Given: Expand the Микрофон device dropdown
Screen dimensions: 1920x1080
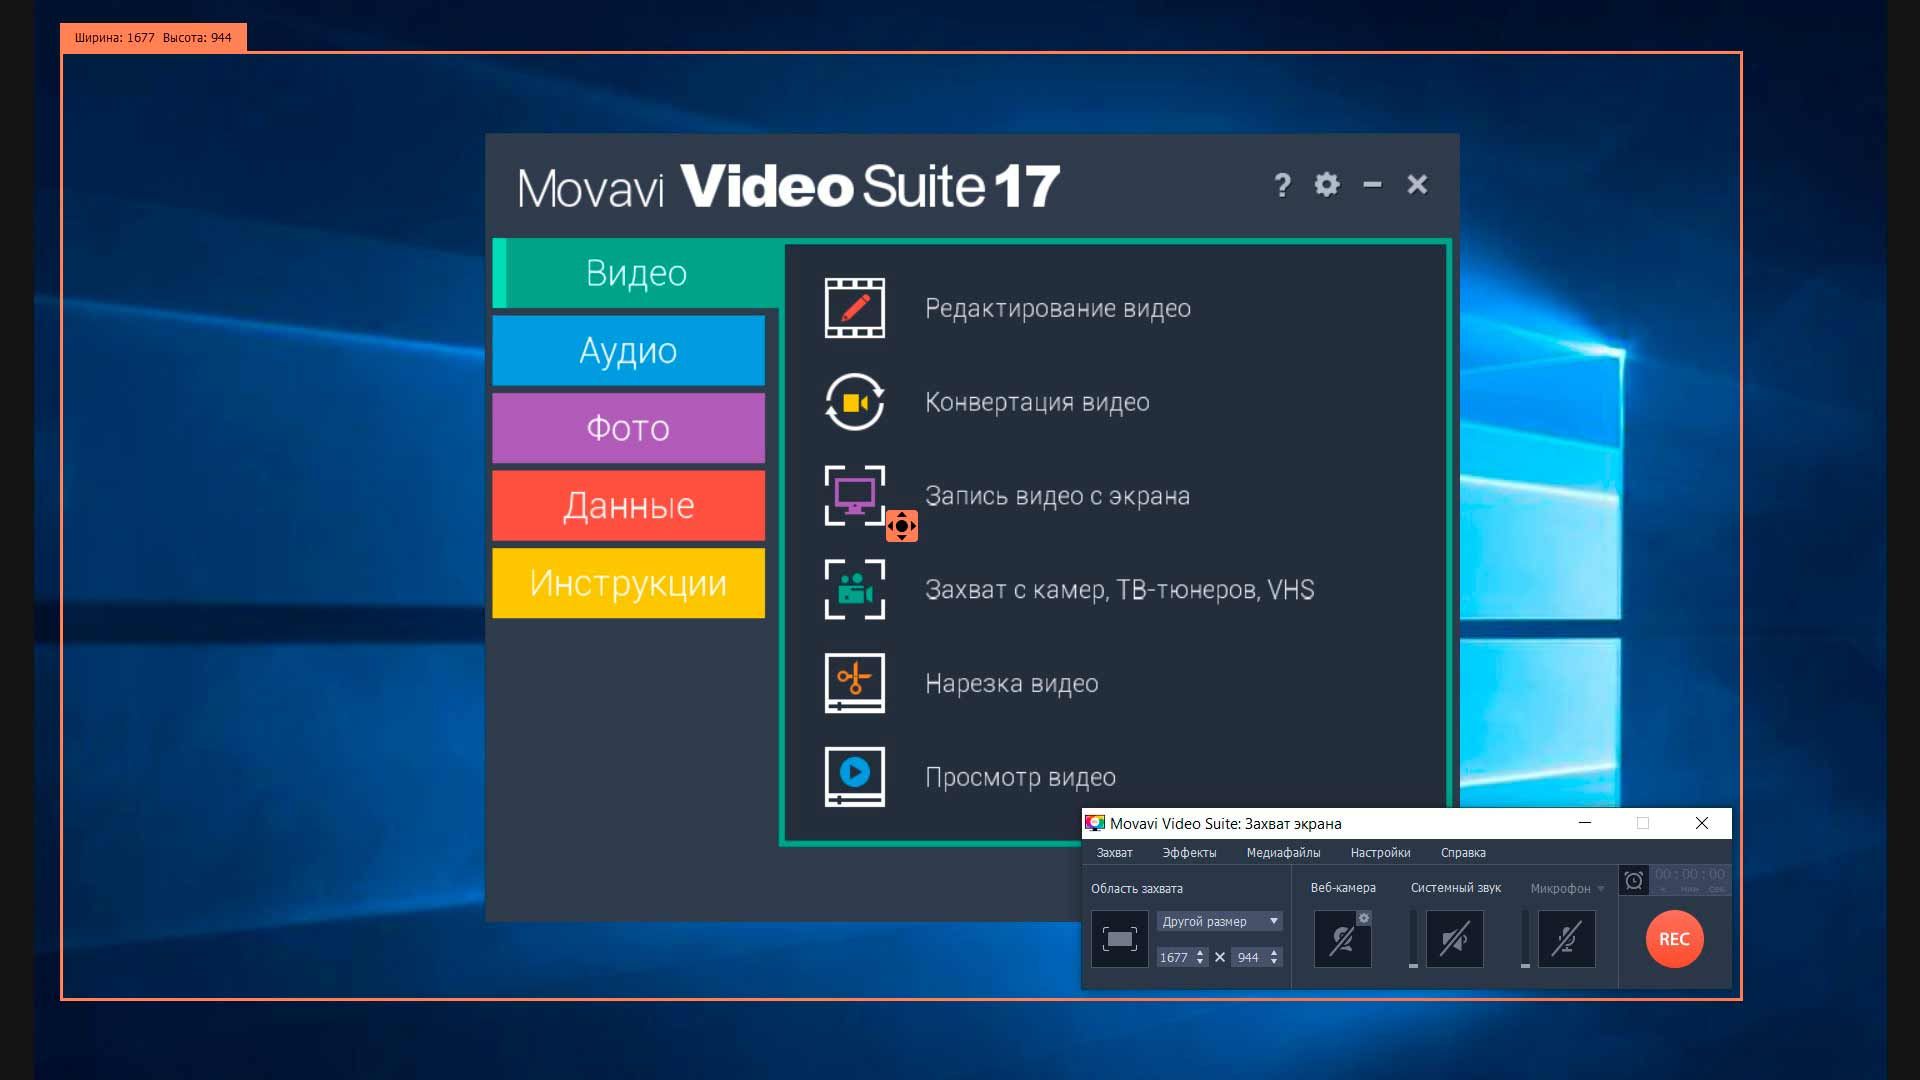Looking at the screenshot, I should coord(1601,889).
